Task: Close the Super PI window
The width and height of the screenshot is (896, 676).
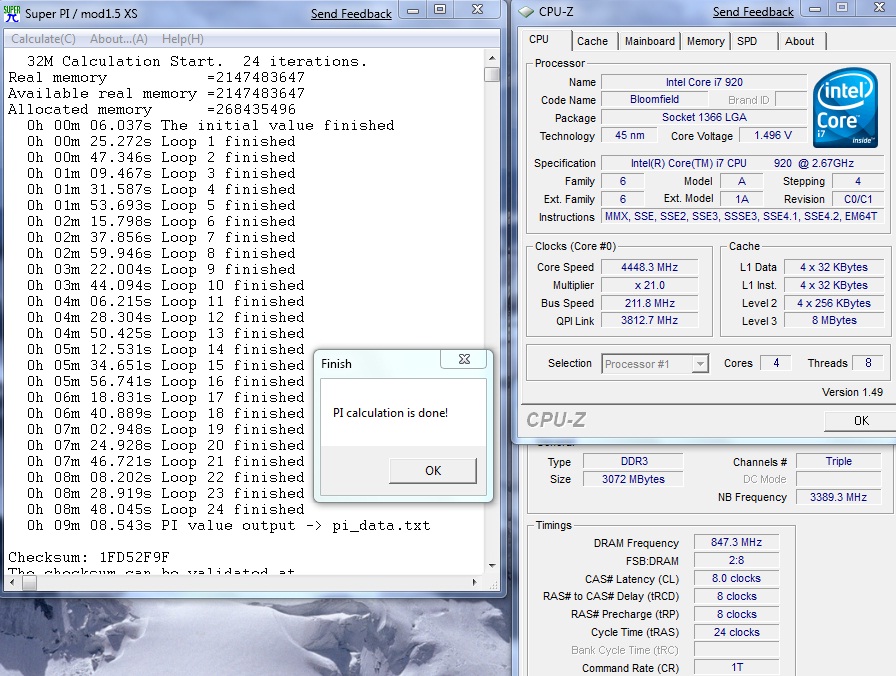Action: pyautogui.click(x=478, y=10)
